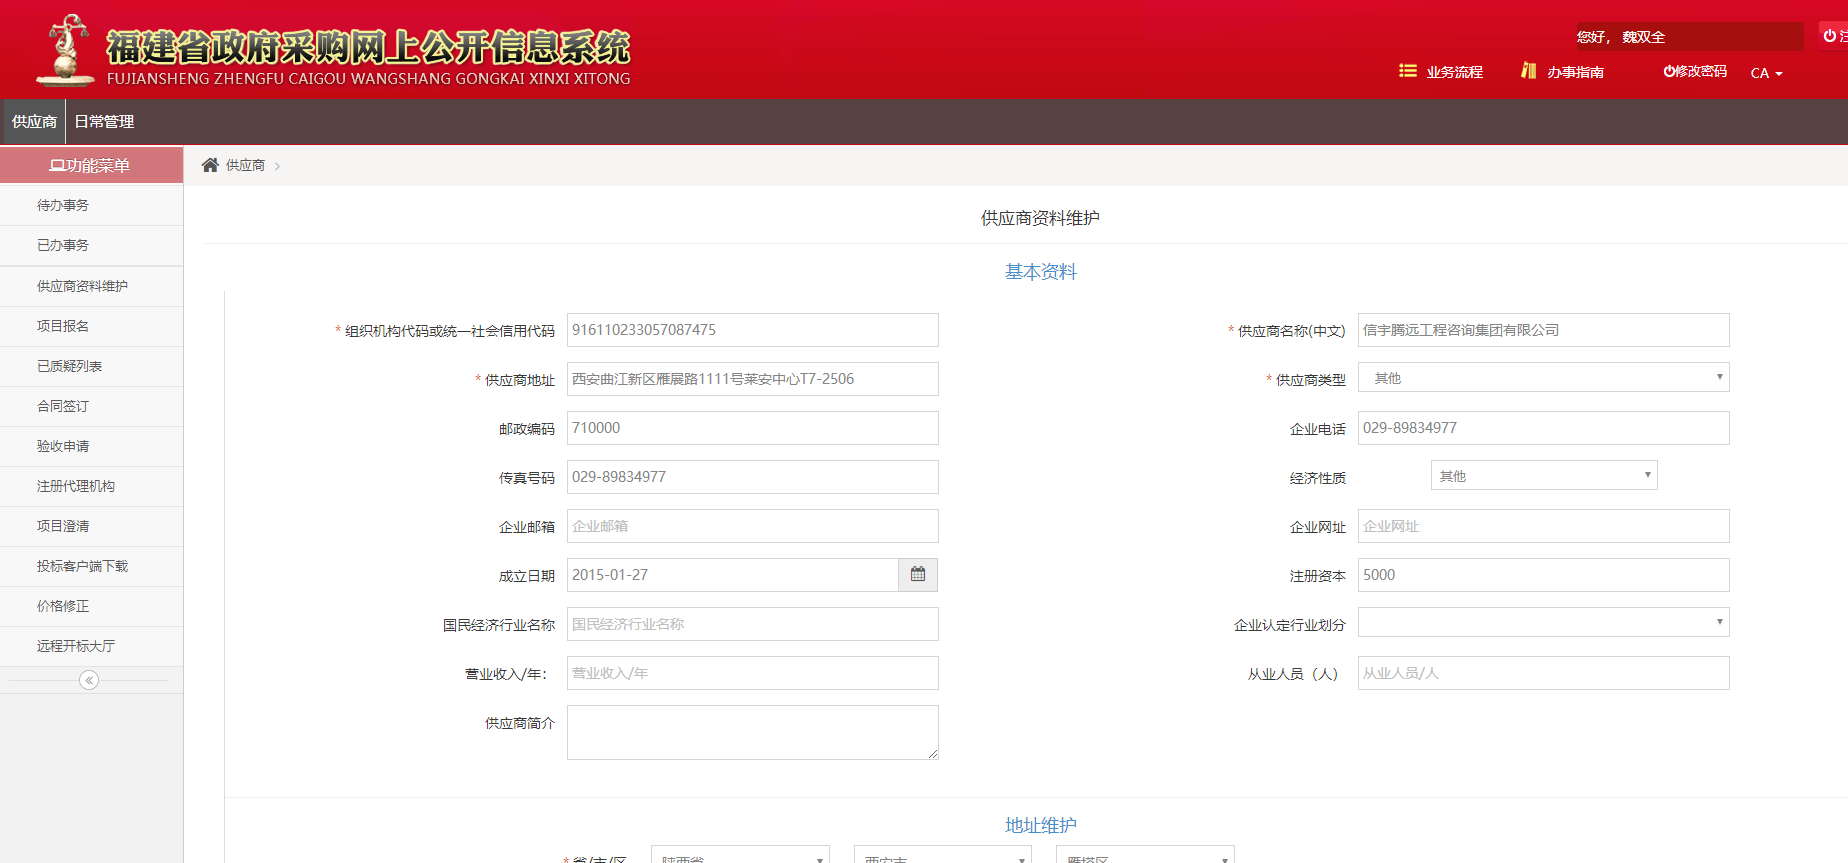
Task: Click the 营业收入/年 input field
Action: [752, 673]
